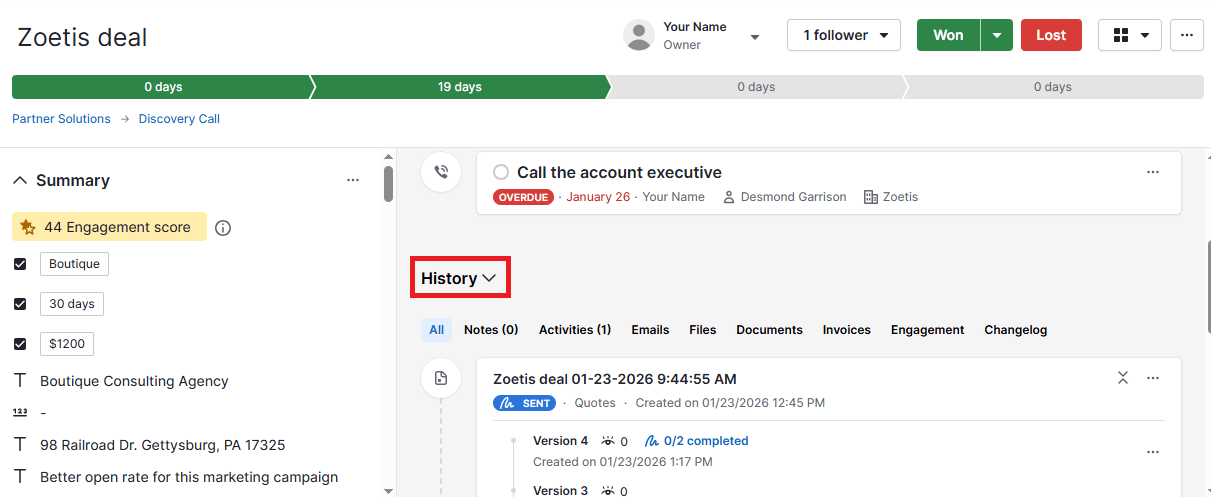Open call activity options menu
The width and height of the screenshot is (1211, 497).
coord(1153,172)
